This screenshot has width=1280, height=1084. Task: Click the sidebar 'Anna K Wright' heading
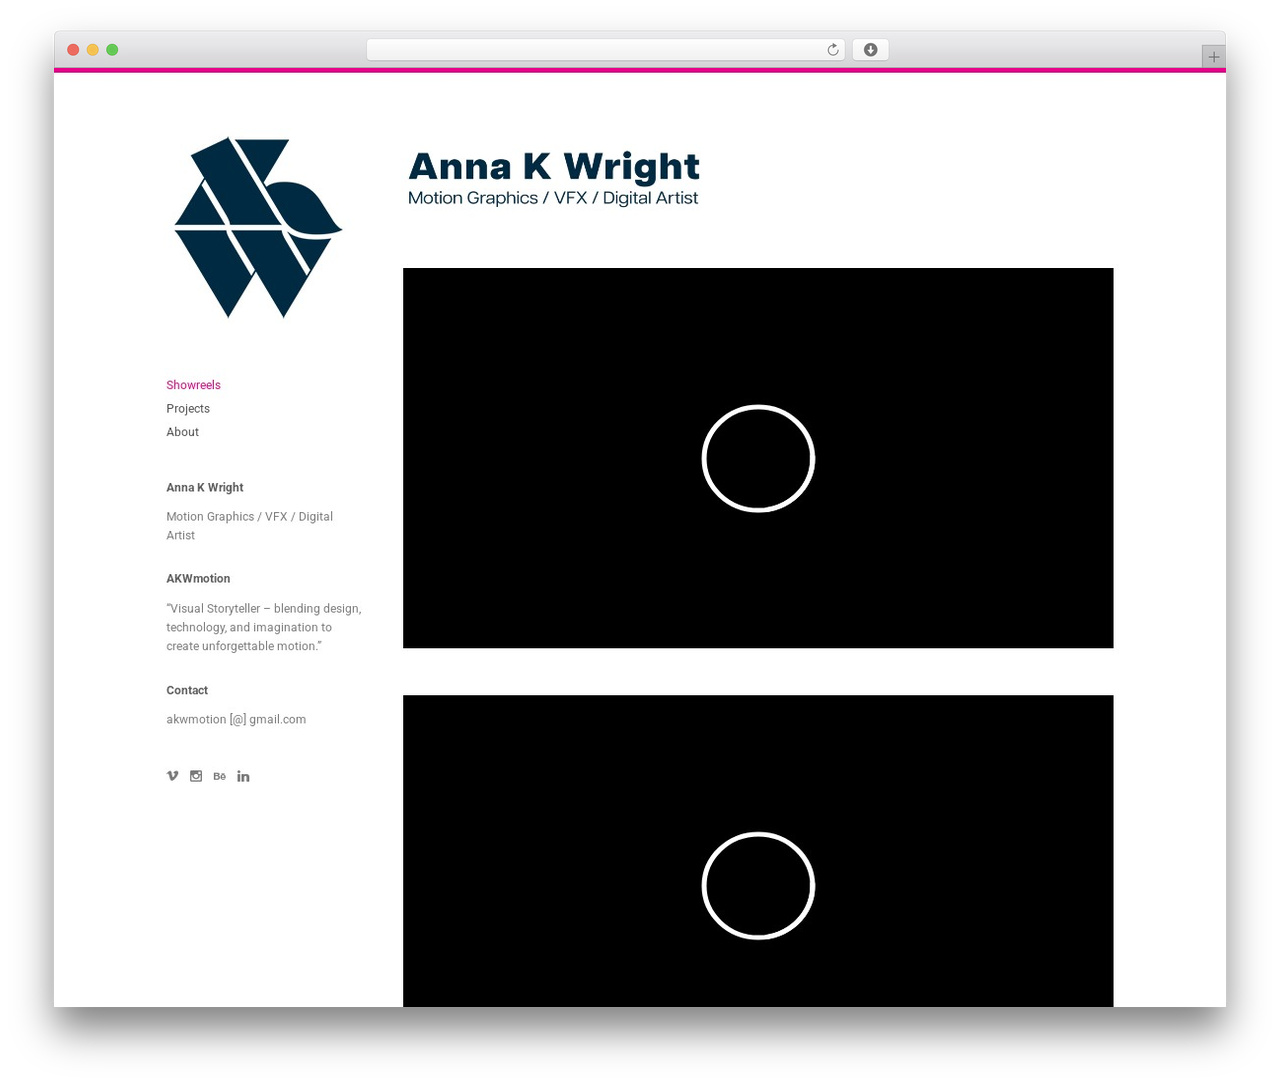click(x=205, y=487)
